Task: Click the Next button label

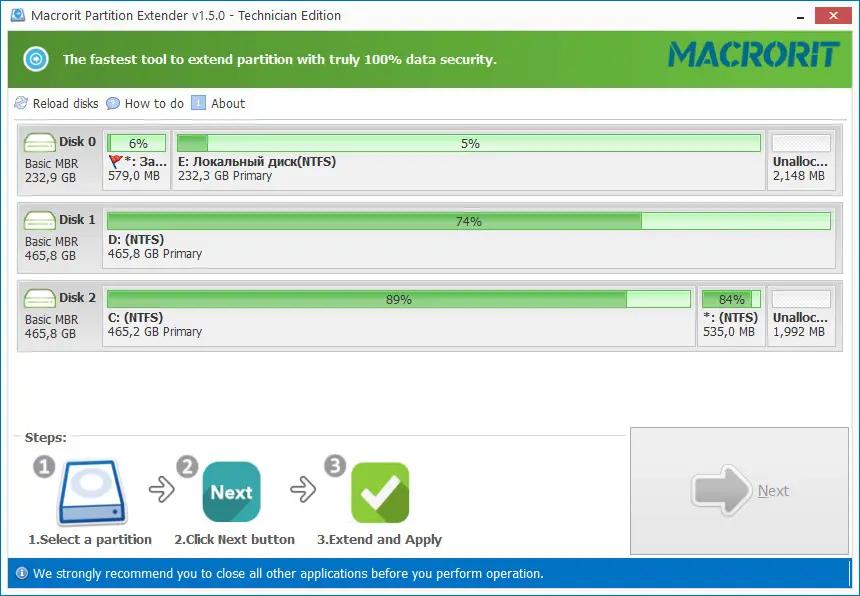Action: click(773, 491)
